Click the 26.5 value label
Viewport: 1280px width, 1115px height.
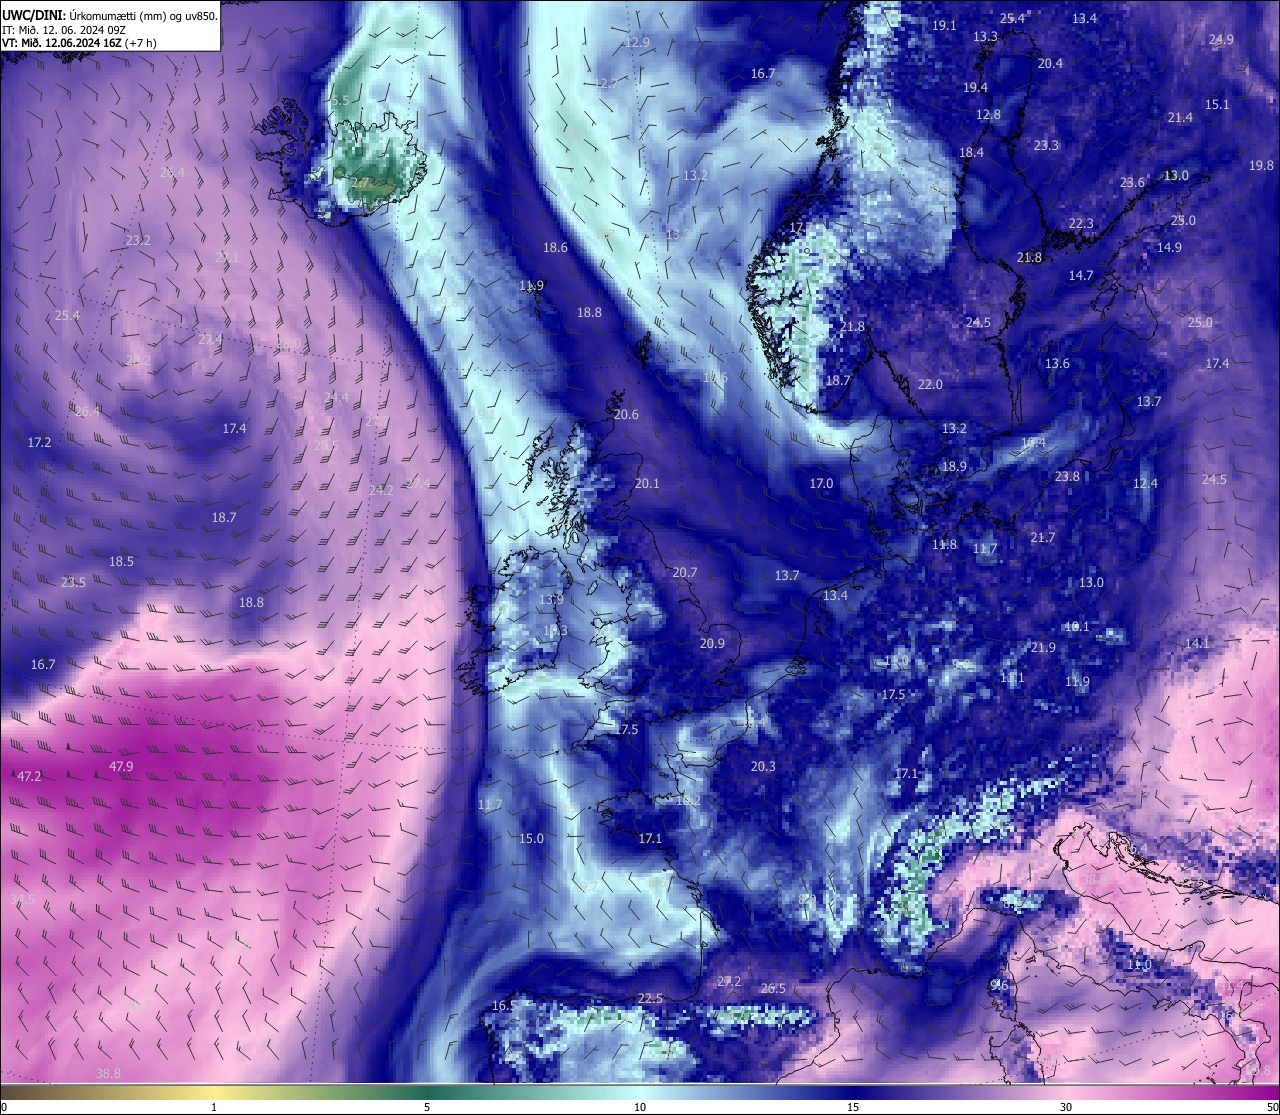[x=773, y=989]
